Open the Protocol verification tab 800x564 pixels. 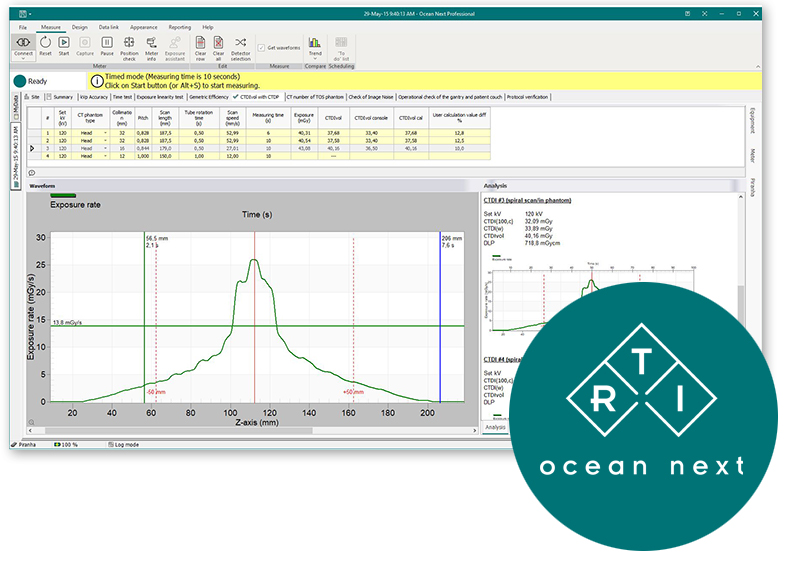(528, 97)
